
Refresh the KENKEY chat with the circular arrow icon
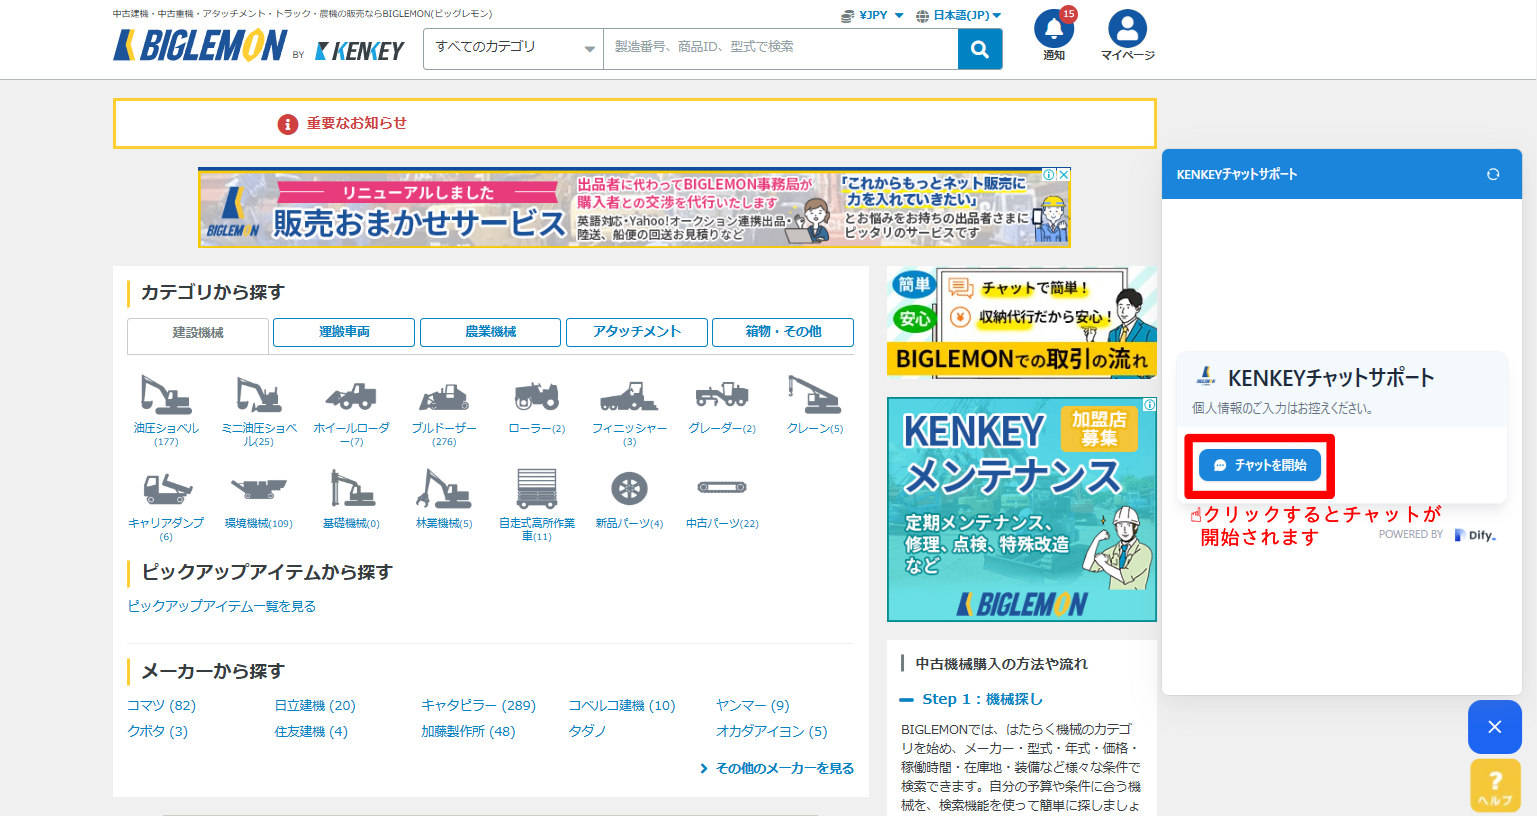1493,173
